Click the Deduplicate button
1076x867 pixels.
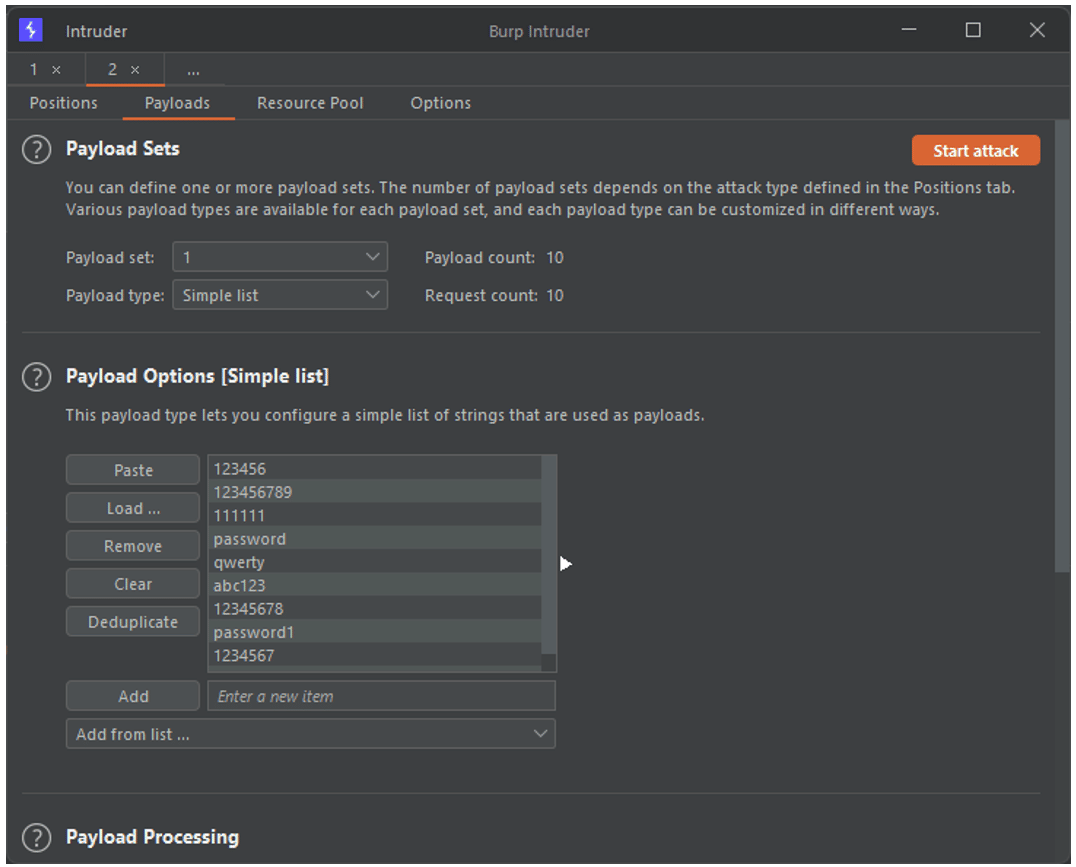(133, 622)
